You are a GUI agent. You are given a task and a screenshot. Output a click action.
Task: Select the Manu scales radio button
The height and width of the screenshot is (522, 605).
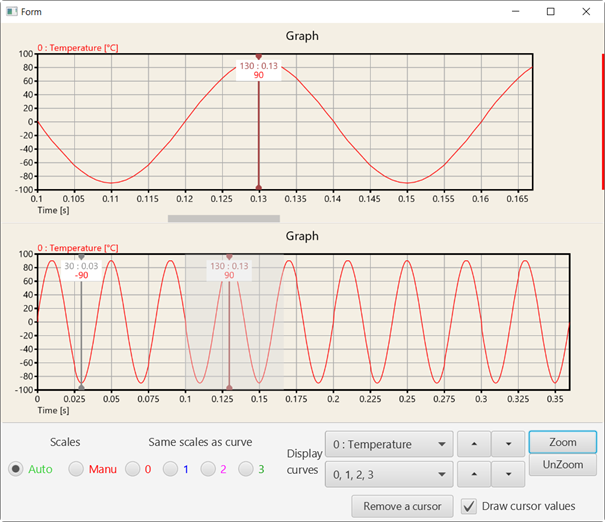tap(76, 469)
